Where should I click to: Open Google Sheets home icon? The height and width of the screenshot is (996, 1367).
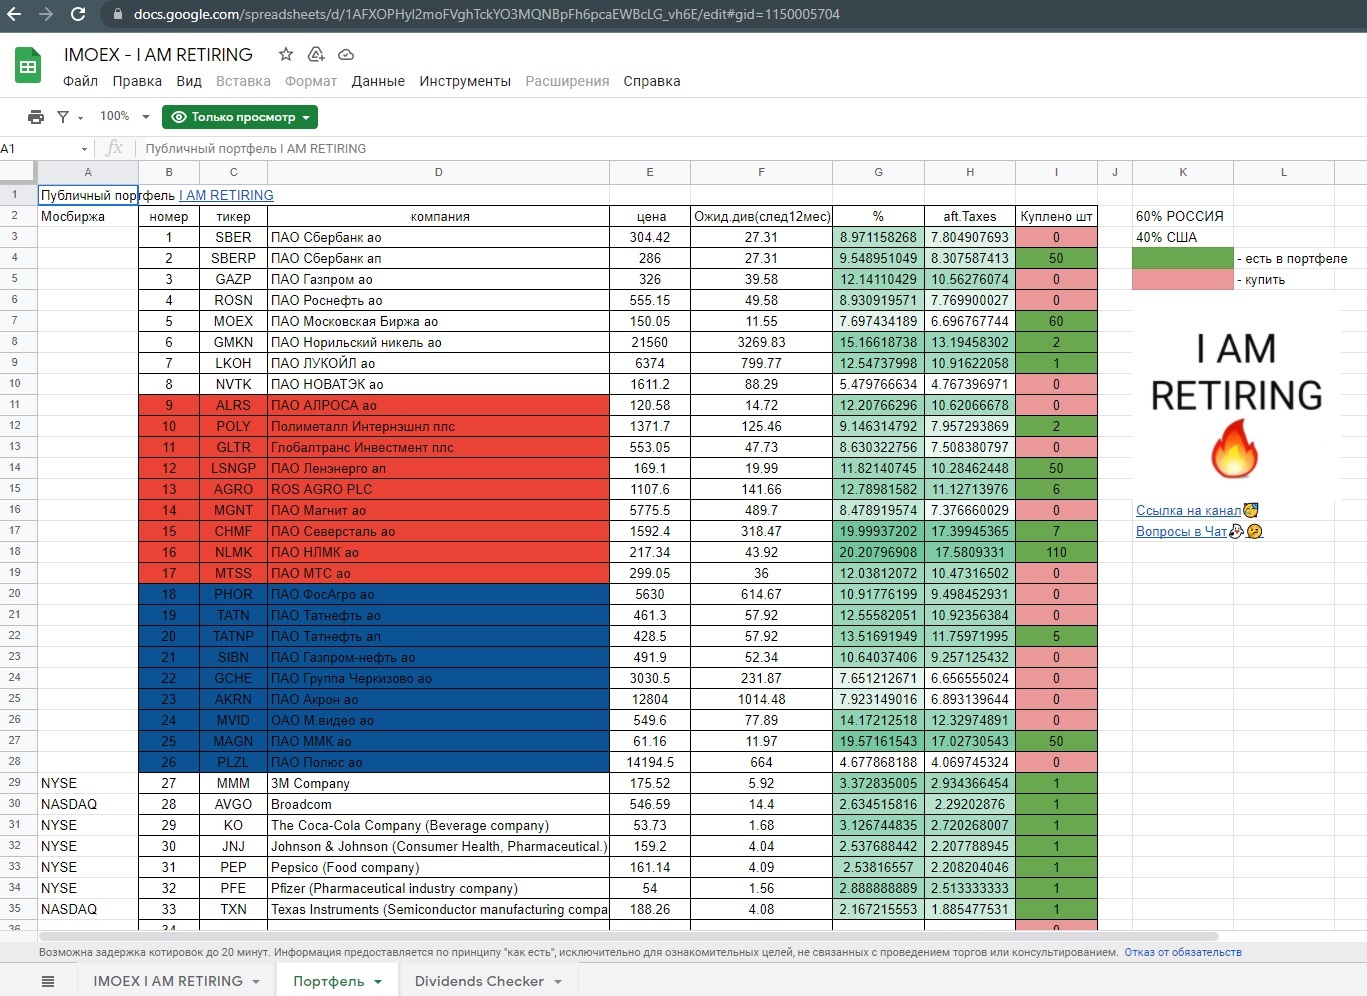[28, 67]
